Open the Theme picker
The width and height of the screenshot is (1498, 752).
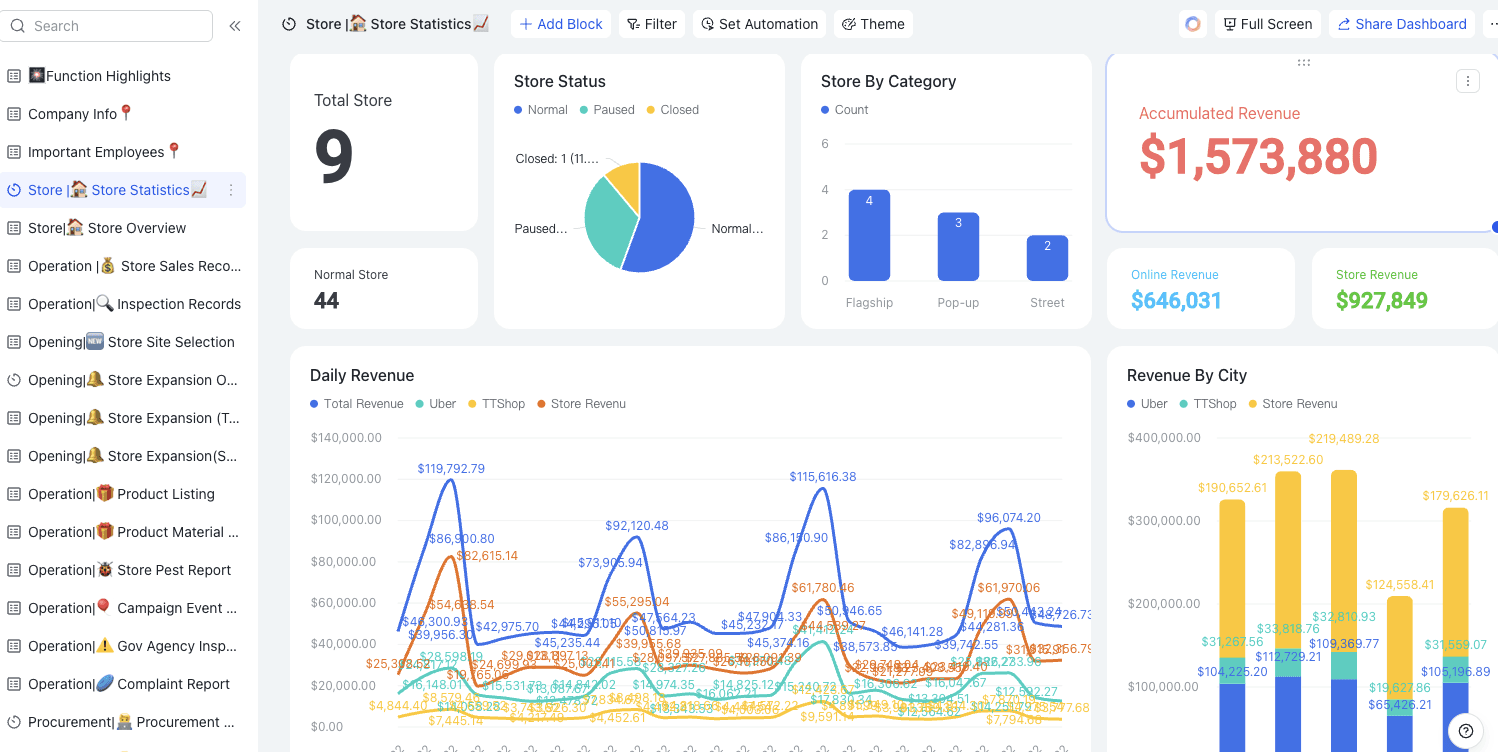point(873,24)
